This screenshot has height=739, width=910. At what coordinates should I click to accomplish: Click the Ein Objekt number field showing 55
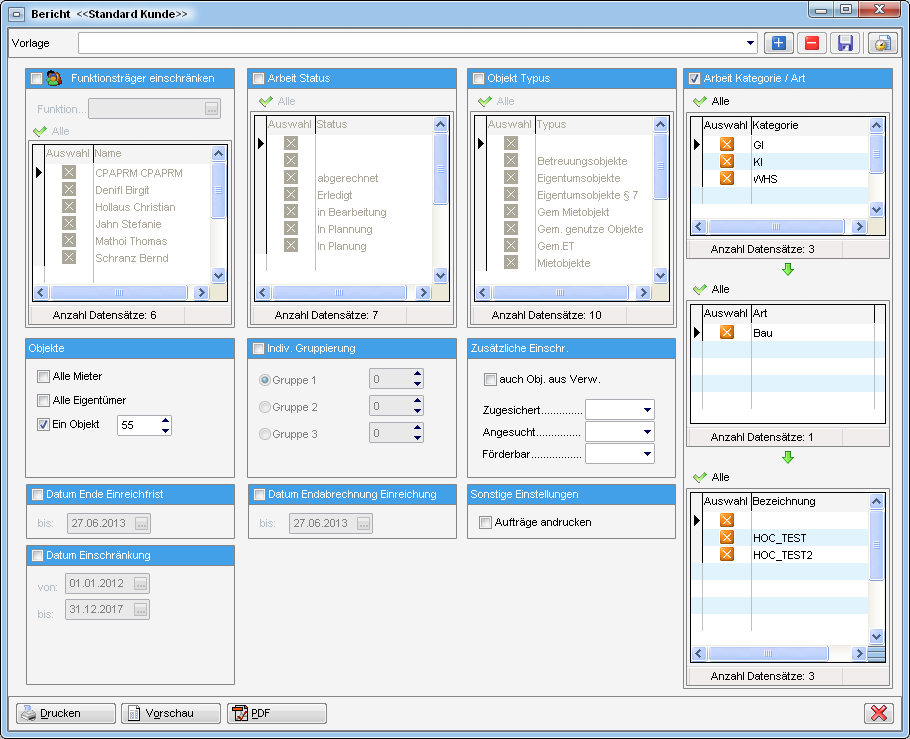(138, 425)
